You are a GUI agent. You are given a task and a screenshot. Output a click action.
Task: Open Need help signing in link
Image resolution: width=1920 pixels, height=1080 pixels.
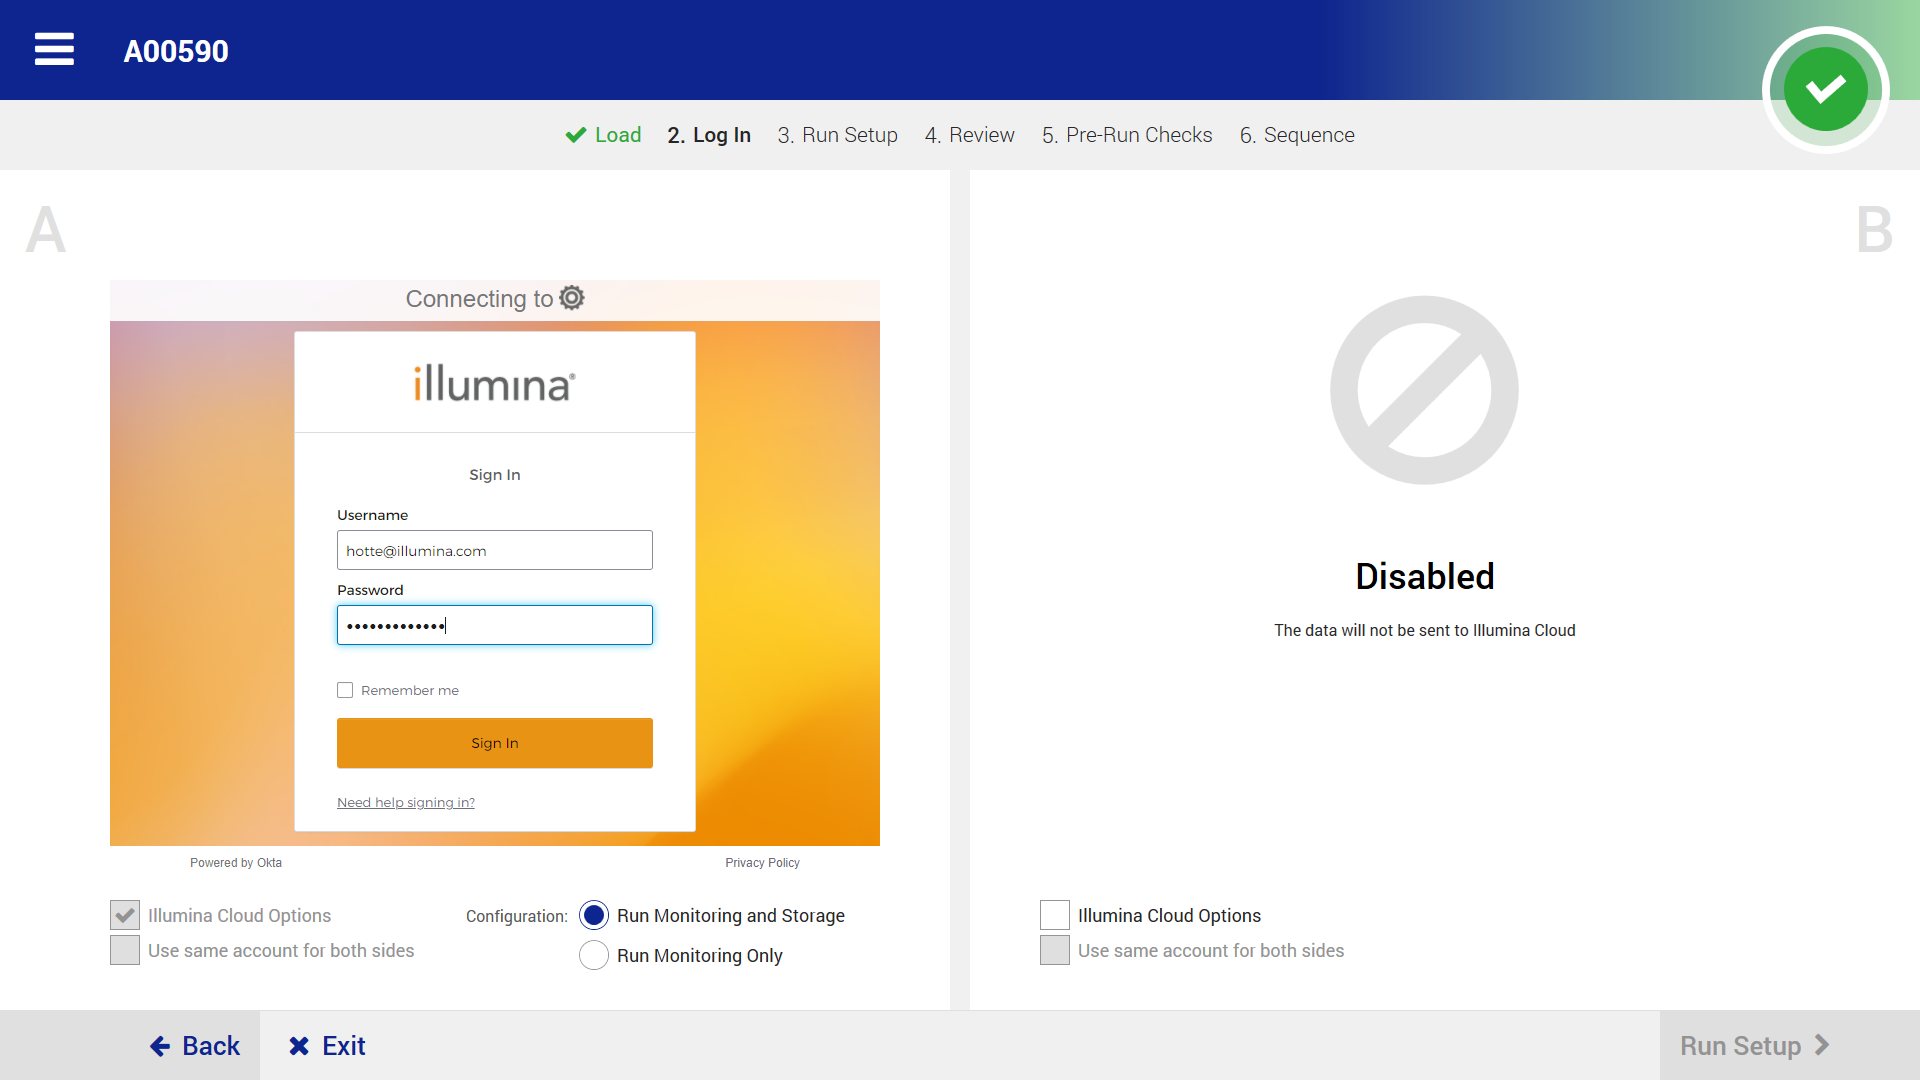click(406, 802)
